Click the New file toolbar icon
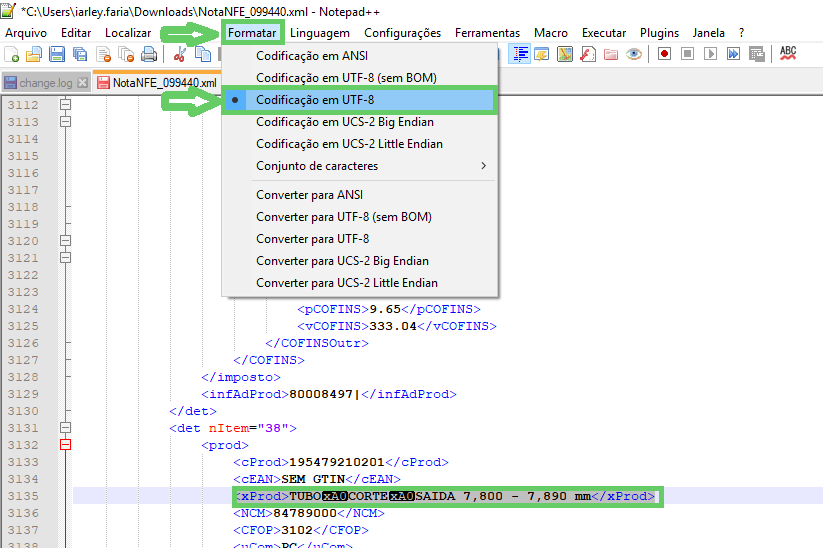The height and width of the screenshot is (548, 823). click(12, 54)
